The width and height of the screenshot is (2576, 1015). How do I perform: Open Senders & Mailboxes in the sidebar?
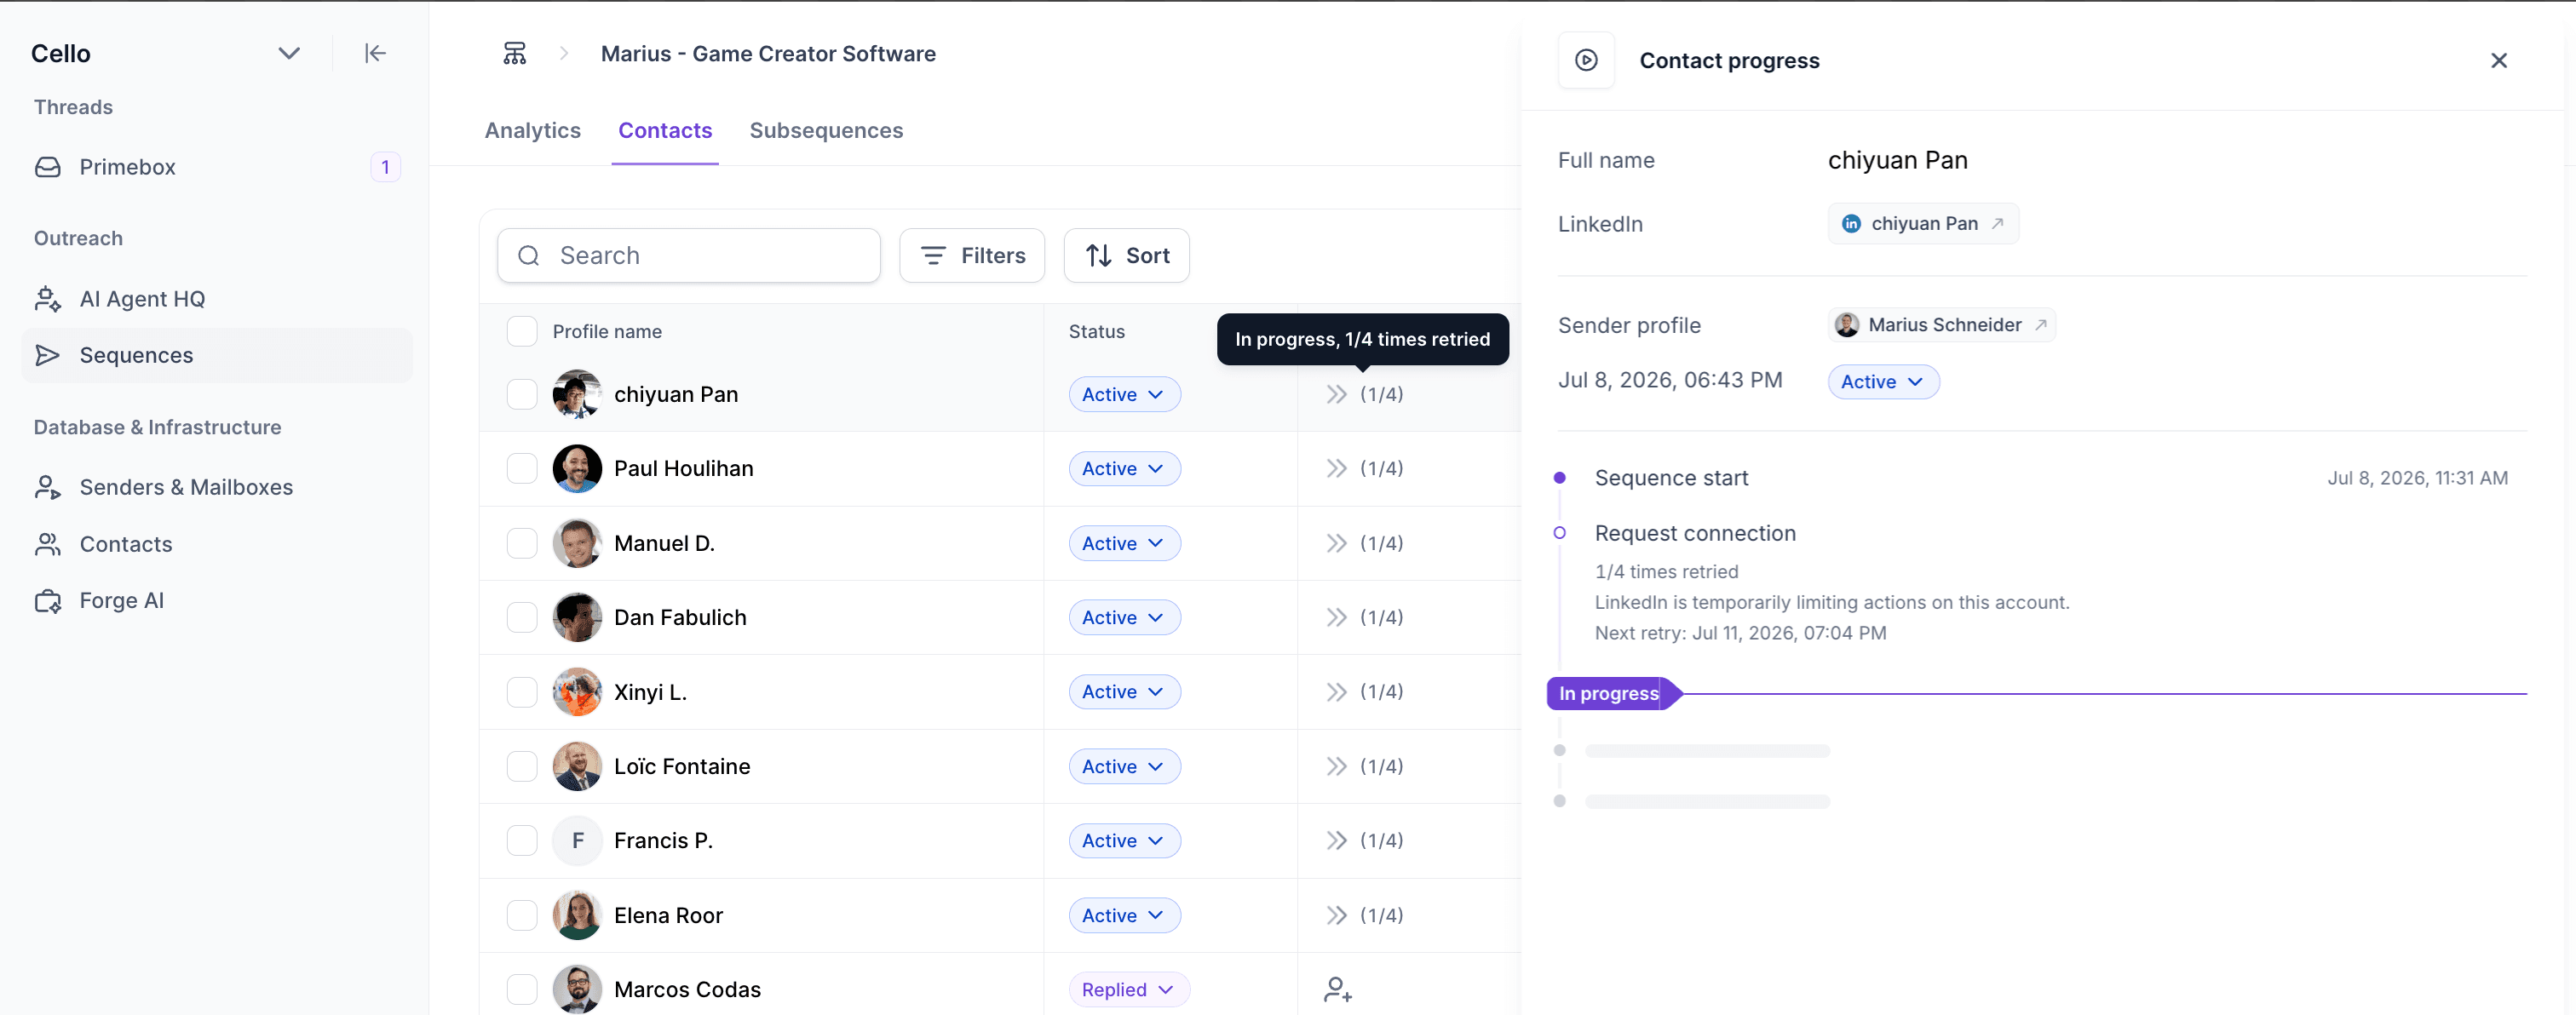[x=216, y=487]
